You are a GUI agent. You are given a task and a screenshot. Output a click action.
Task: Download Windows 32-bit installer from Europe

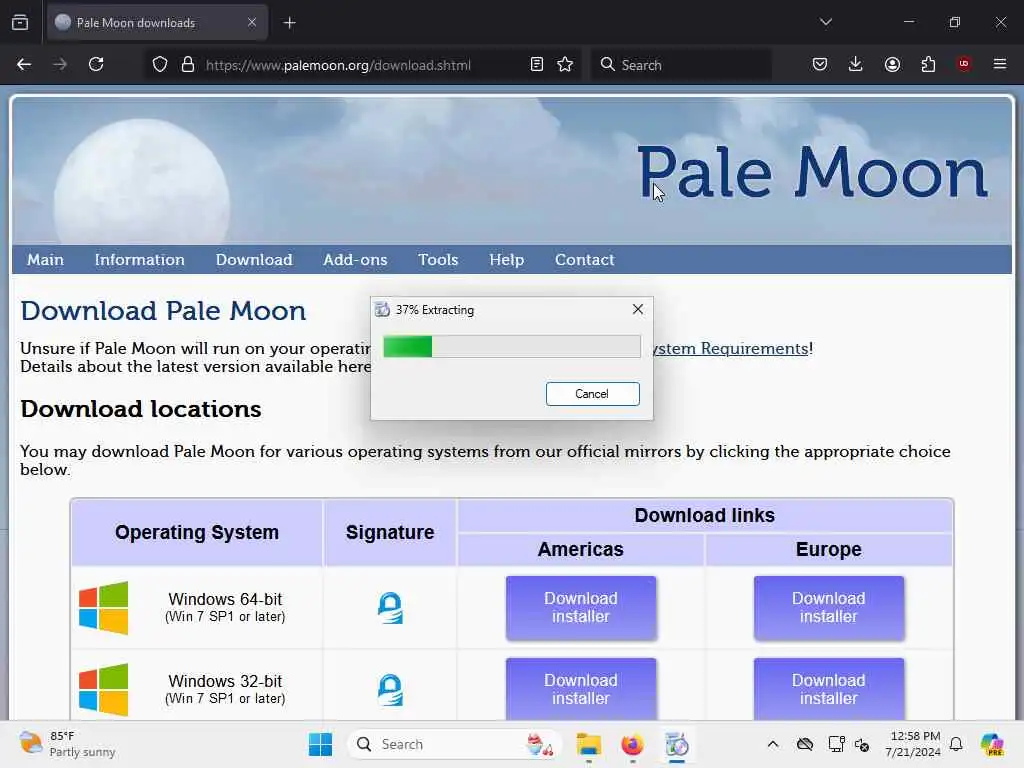829,689
